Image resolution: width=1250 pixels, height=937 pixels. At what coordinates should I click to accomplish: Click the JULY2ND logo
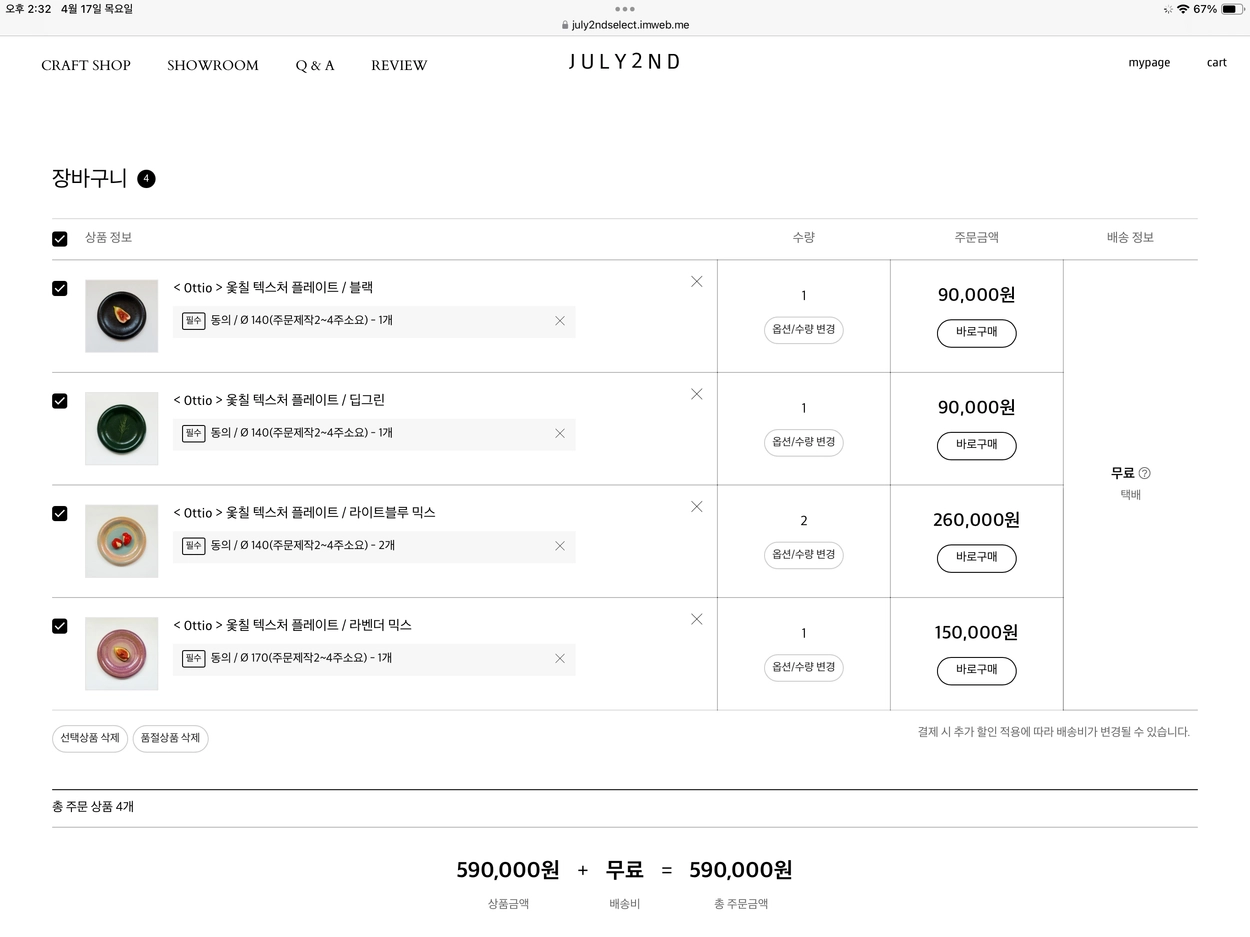(x=625, y=62)
